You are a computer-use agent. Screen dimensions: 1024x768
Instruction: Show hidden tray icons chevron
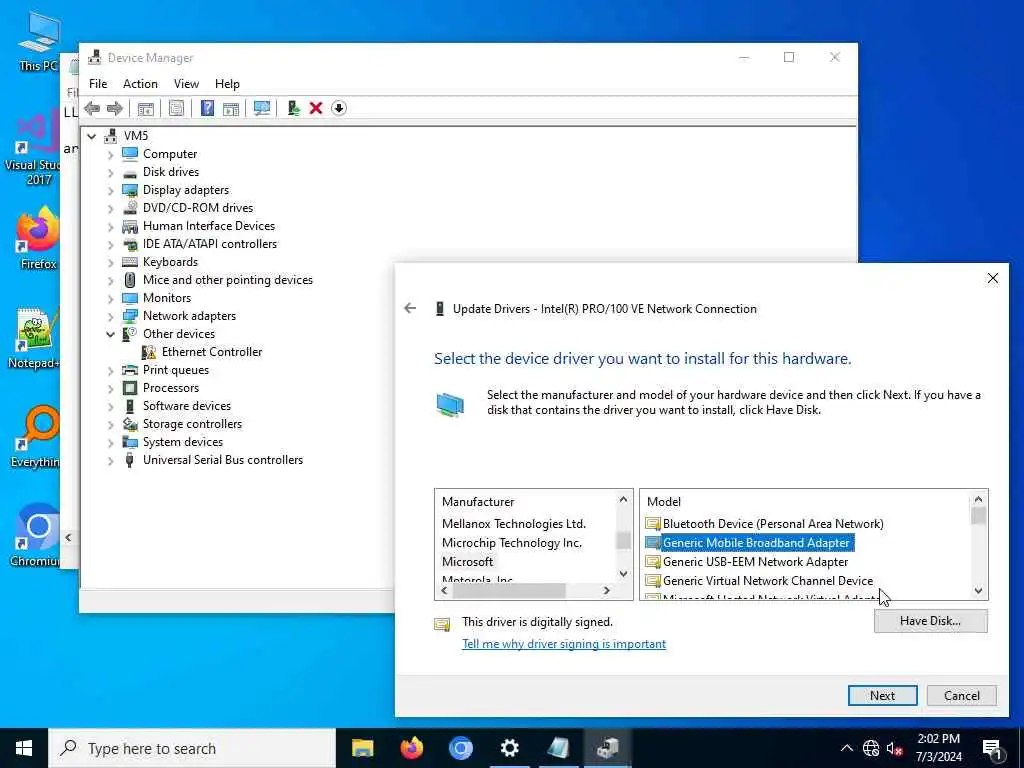(x=846, y=748)
